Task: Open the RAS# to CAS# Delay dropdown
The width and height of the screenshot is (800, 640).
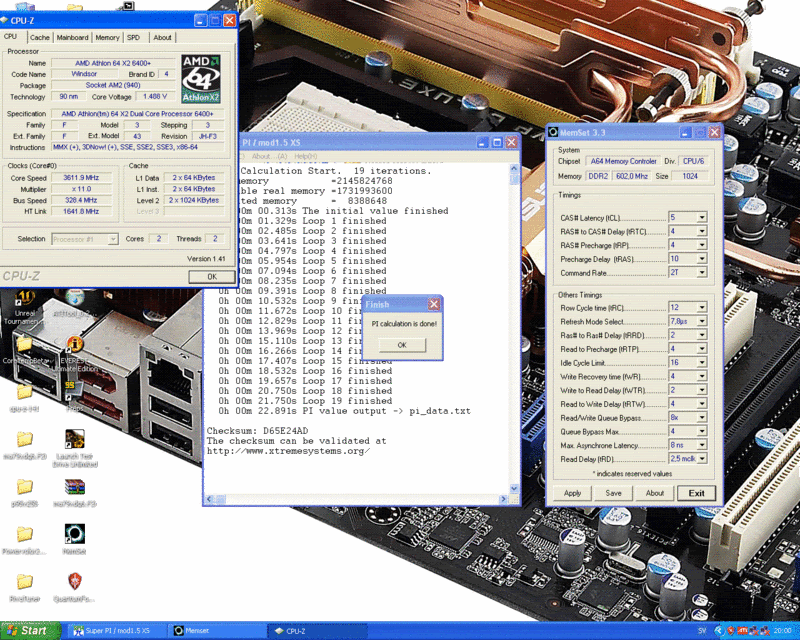Action: [702, 232]
